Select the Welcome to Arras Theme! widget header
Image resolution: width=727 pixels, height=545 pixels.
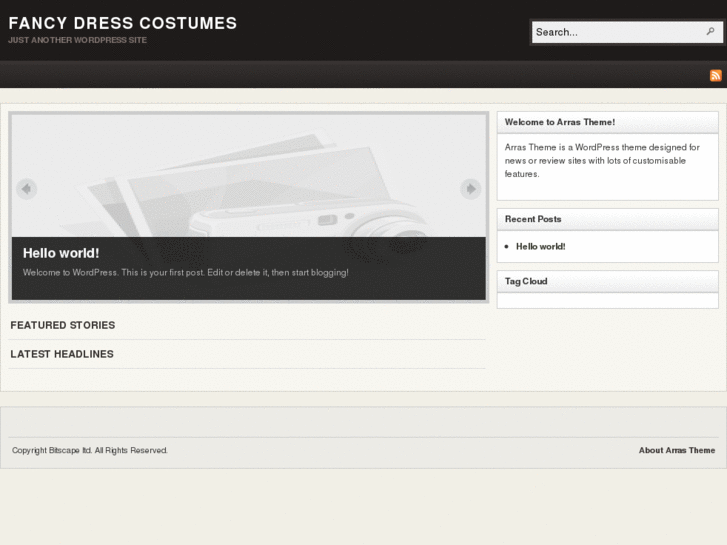pos(560,122)
